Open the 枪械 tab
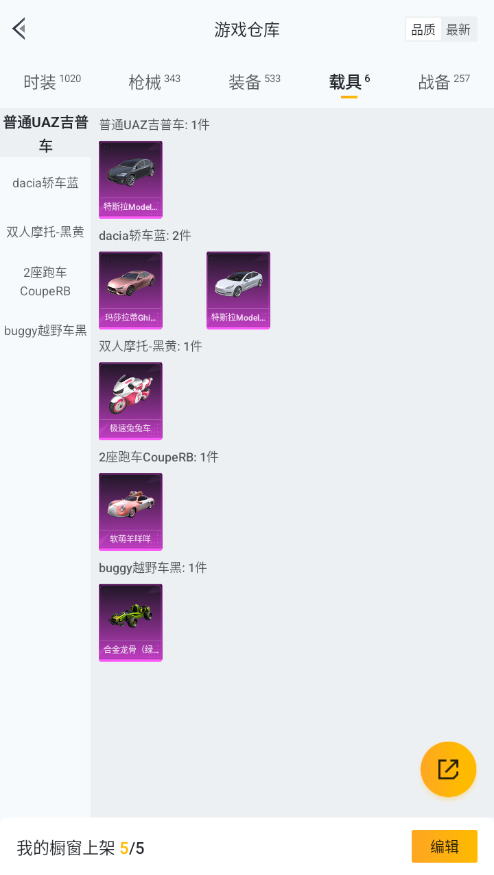Image resolution: width=494 pixels, height=875 pixels. pos(154,81)
